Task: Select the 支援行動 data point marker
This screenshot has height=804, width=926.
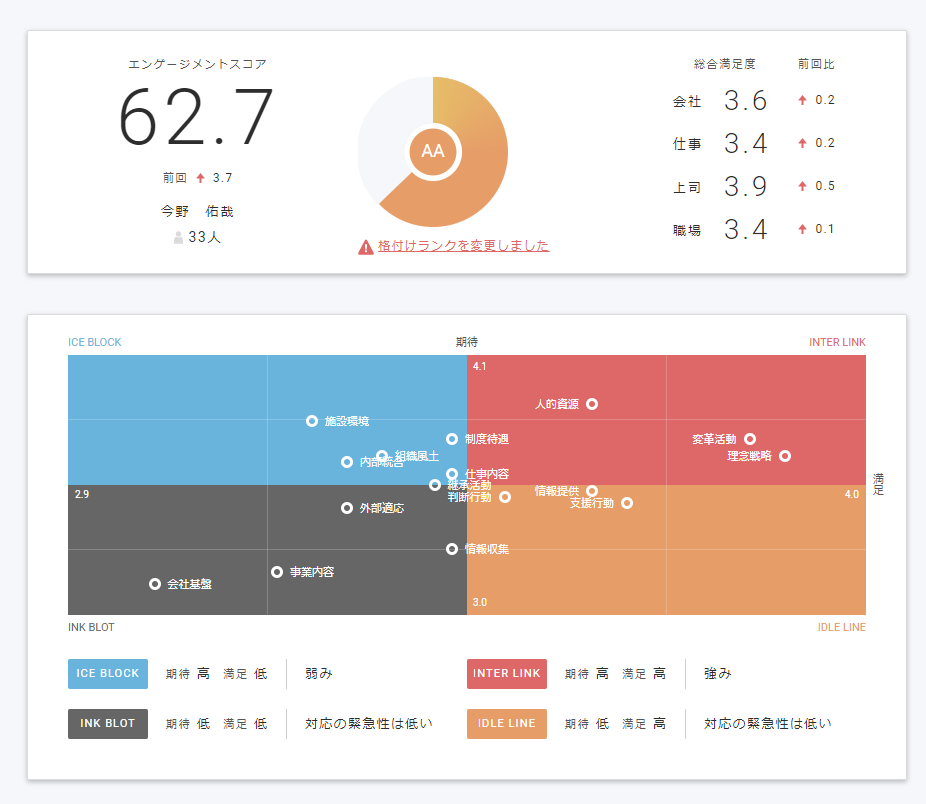Action: (627, 503)
